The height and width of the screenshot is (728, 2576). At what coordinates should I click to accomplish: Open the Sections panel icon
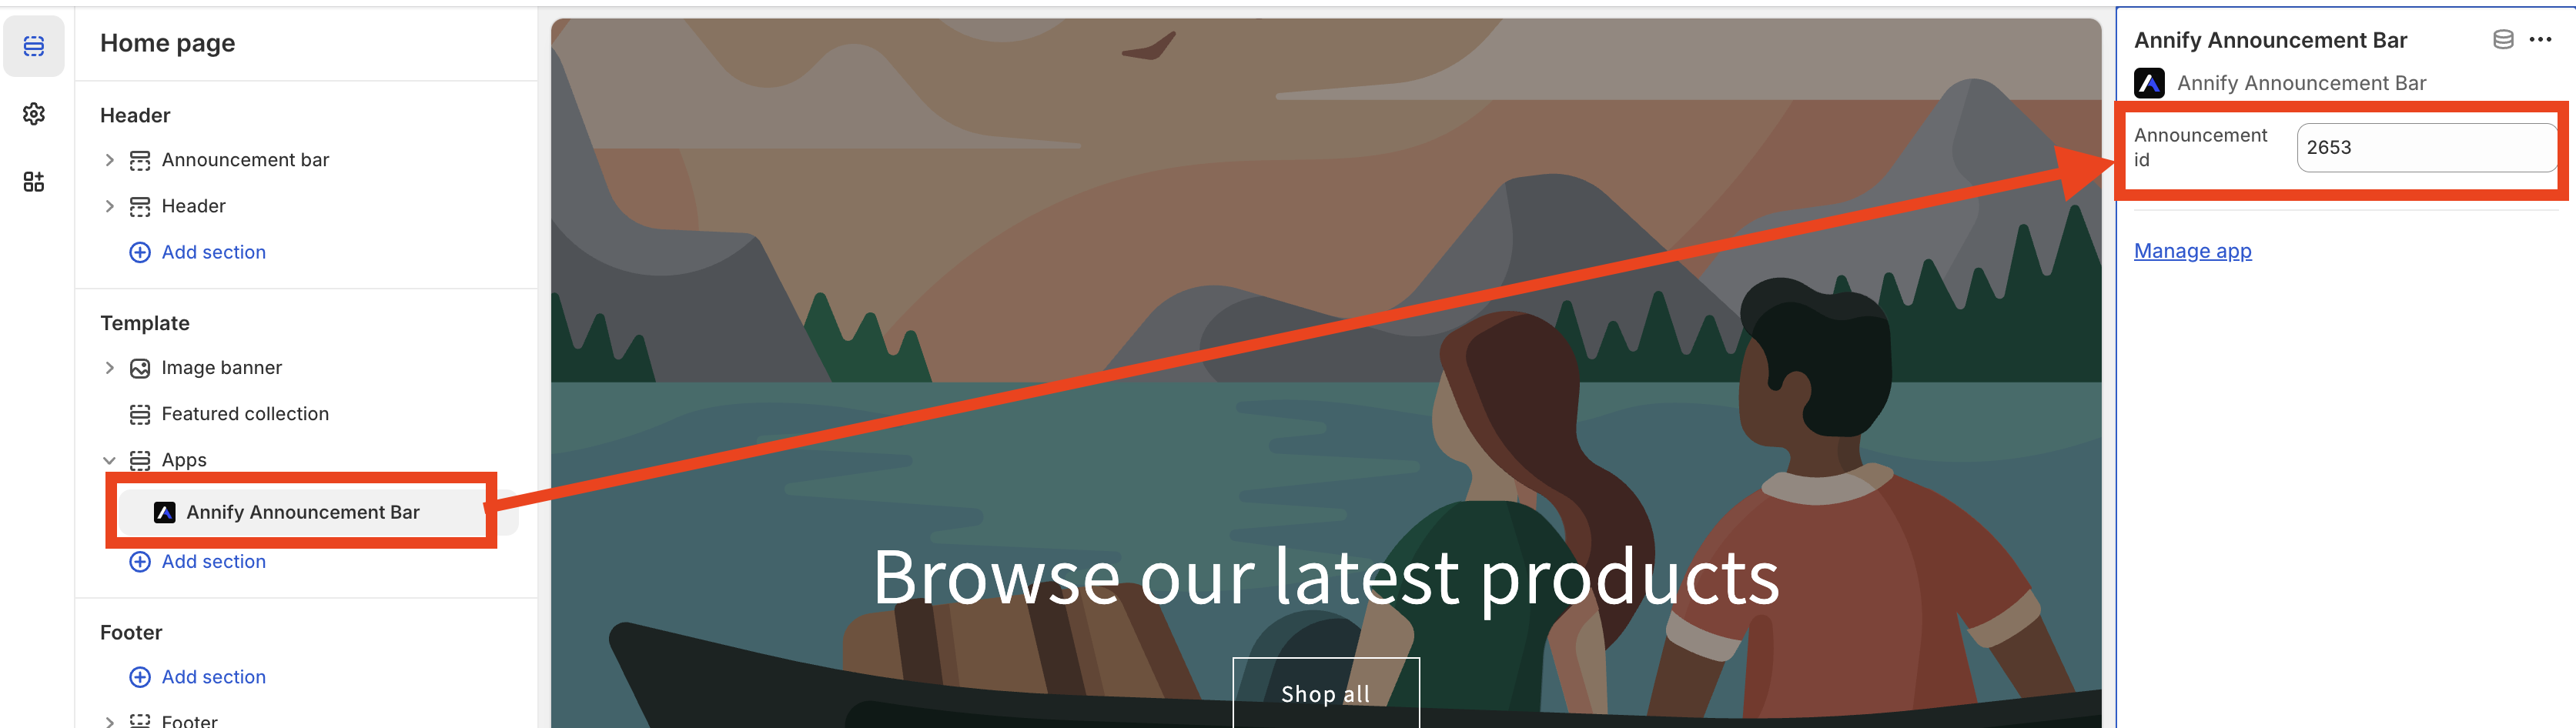tap(34, 46)
